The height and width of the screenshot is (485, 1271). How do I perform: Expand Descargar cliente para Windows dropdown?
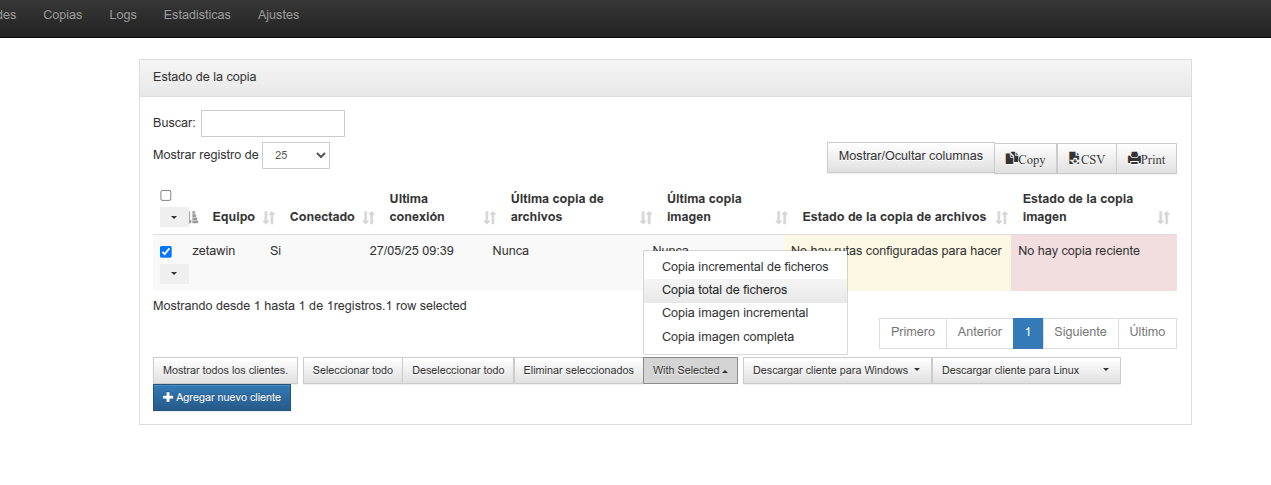point(836,371)
